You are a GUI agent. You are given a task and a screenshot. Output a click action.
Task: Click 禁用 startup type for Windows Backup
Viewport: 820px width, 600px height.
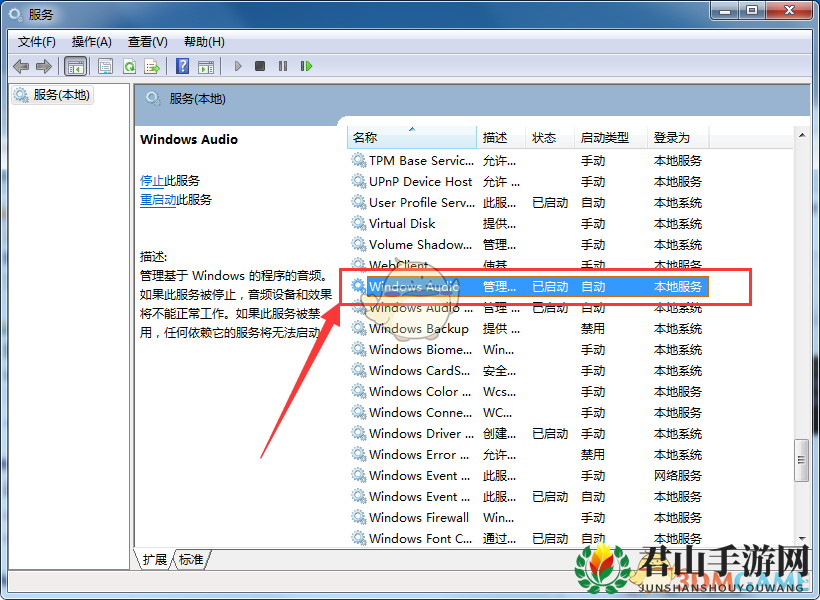pyautogui.click(x=593, y=329)
